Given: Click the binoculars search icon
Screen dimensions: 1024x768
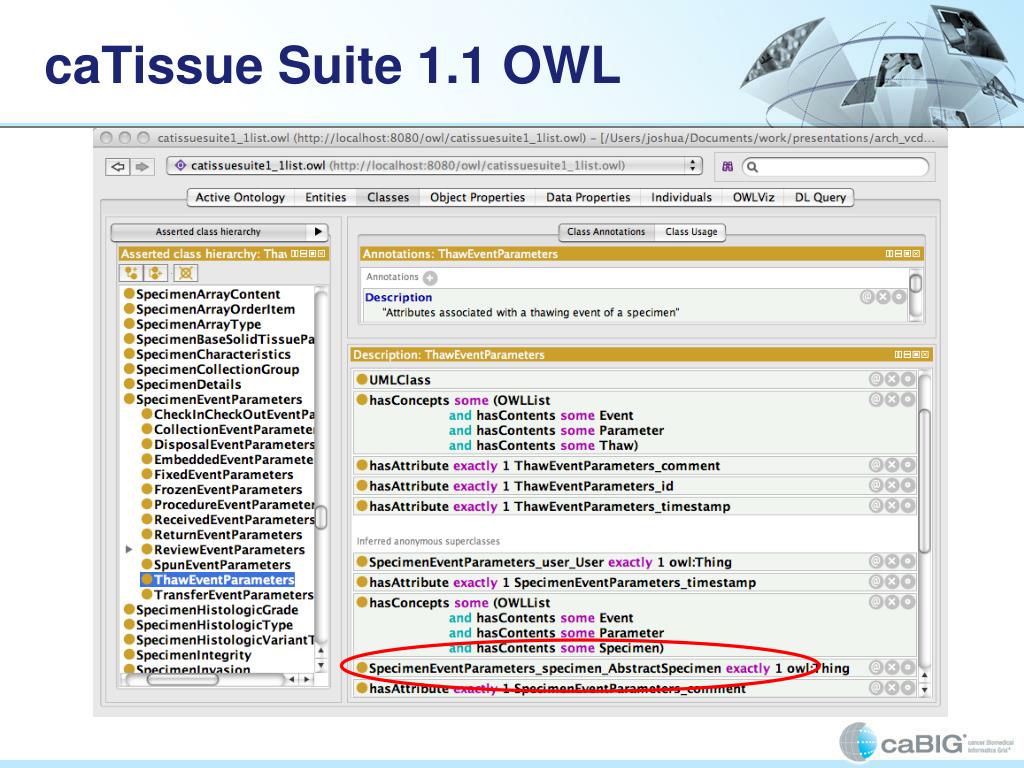Looking at the screenshot, I should 728,167.
